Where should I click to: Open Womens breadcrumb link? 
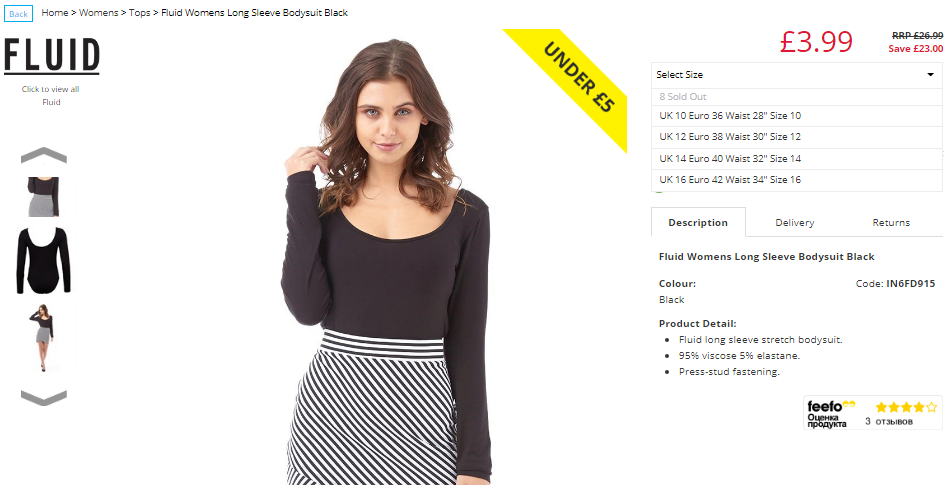98,13
